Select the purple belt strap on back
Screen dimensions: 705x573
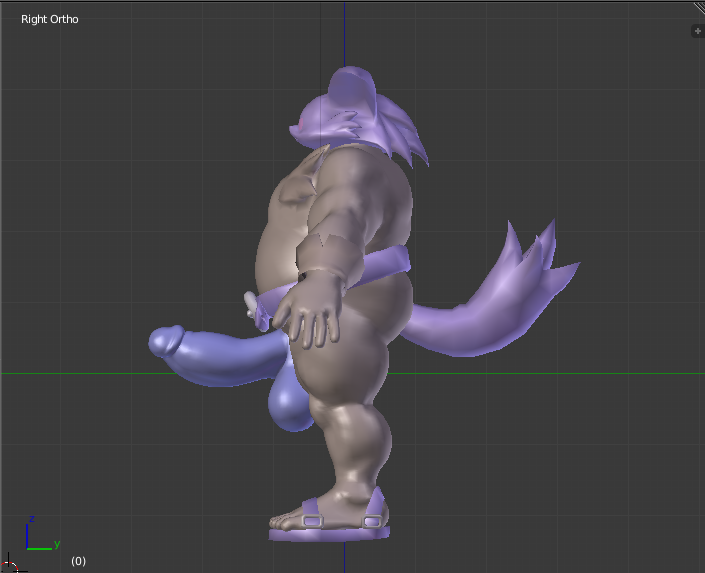[389, 260]
